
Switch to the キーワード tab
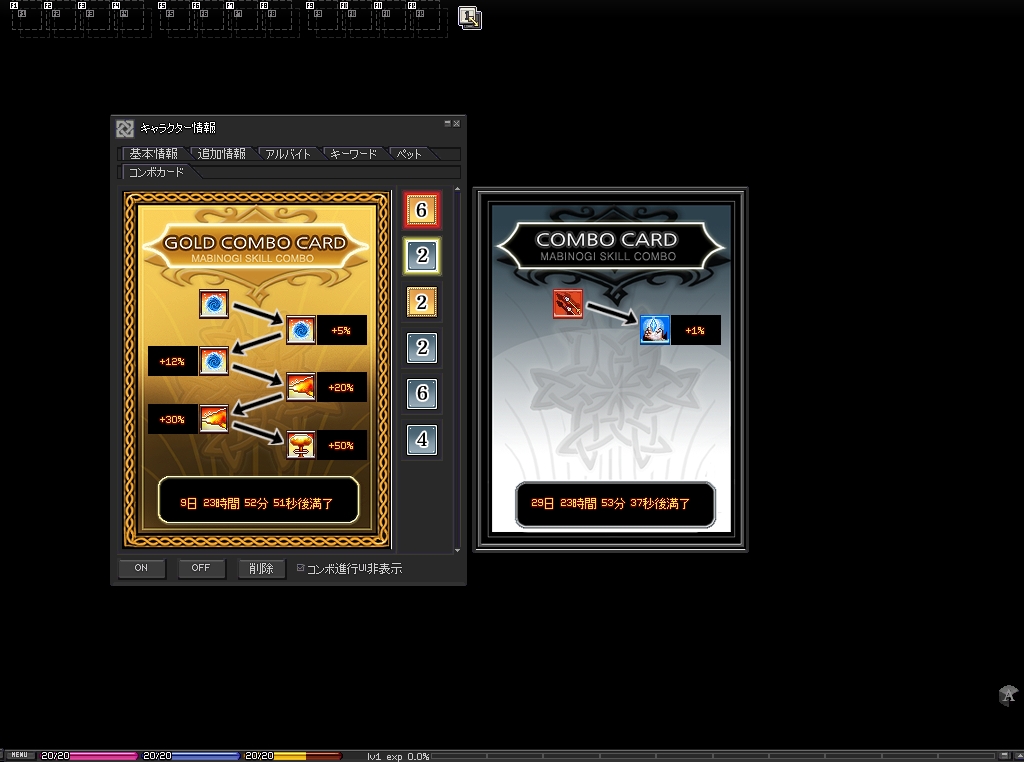tap(353, 154)
